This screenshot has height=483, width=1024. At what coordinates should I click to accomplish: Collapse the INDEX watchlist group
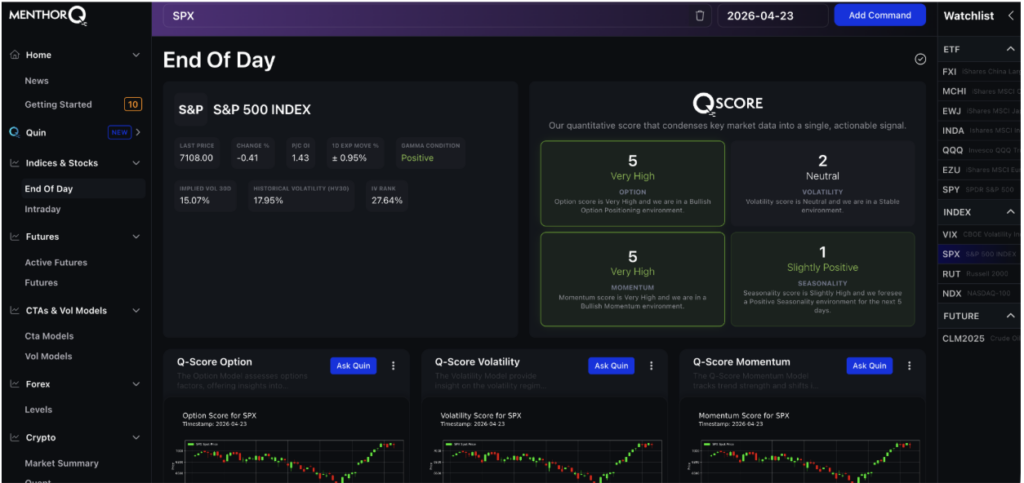(x=1010, y=212)
